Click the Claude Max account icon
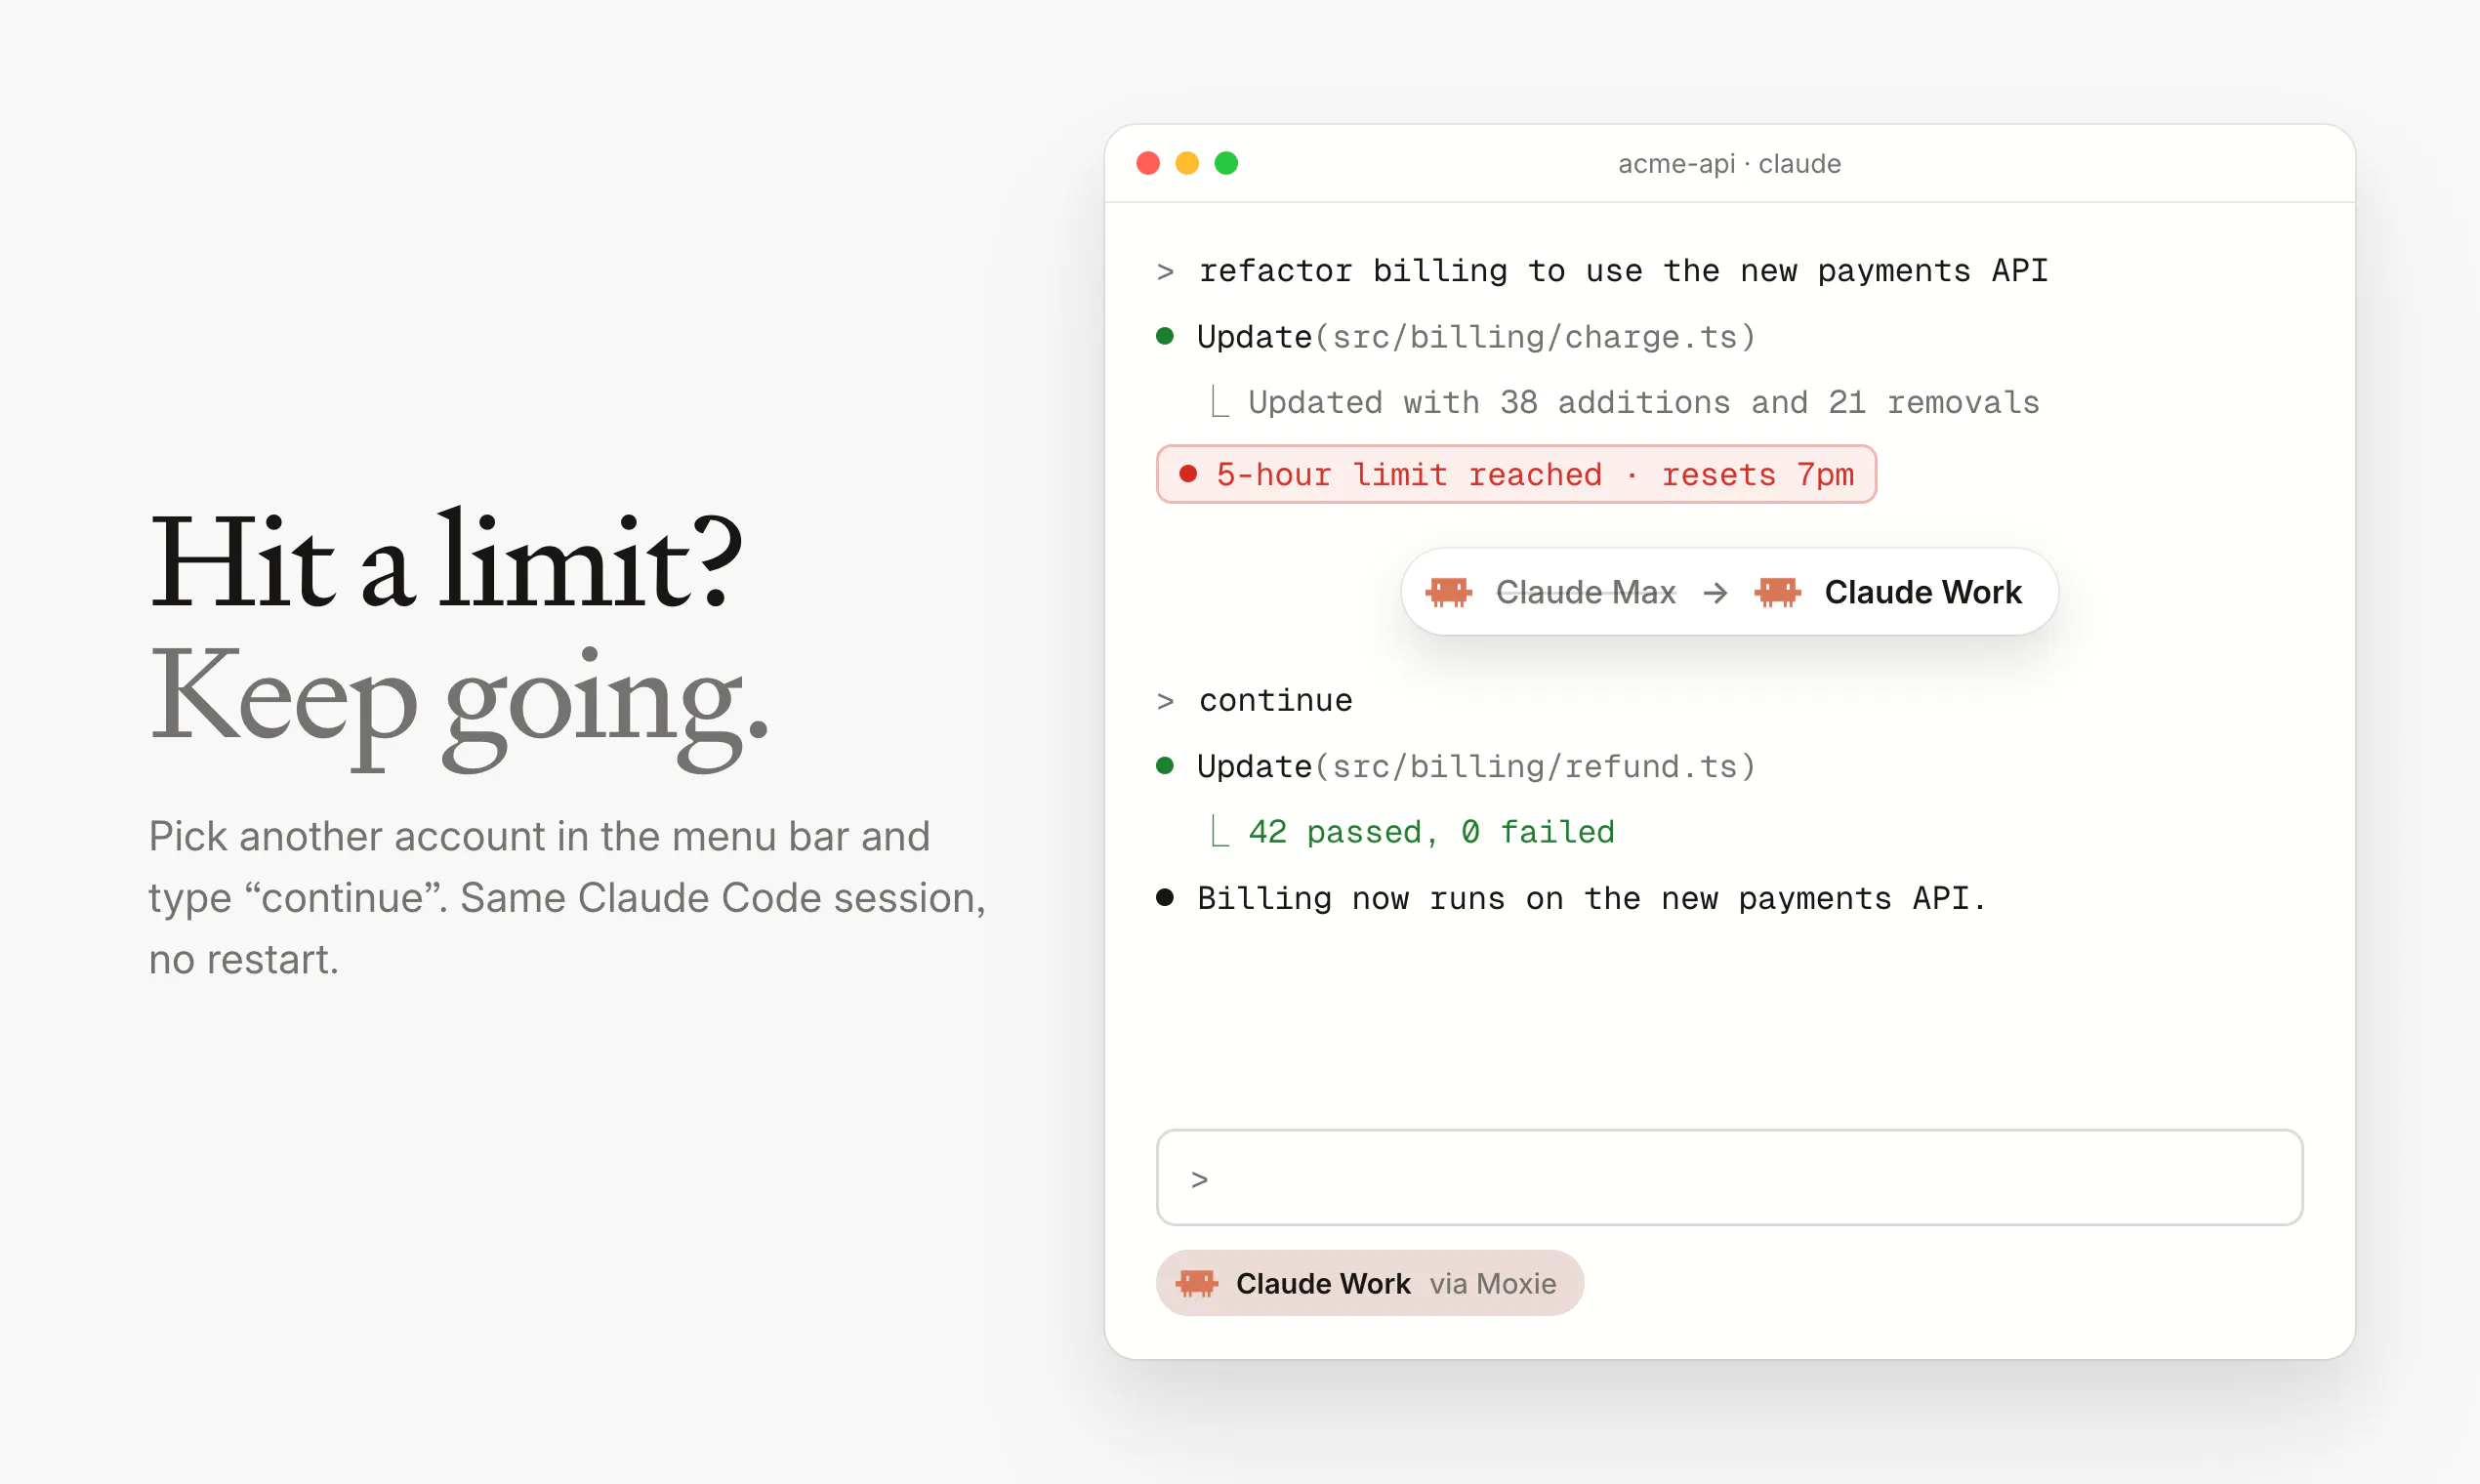The height and width of the screenshot is (1484, 2480). (x=1448, y=592)
